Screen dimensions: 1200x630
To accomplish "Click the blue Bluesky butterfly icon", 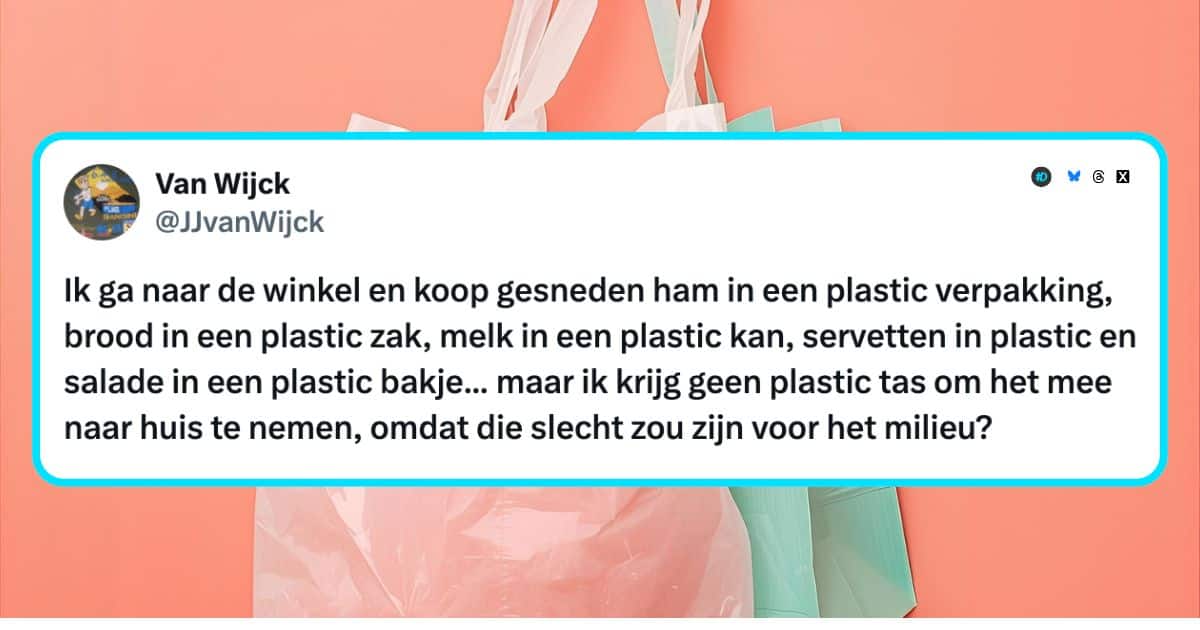I will tap(1074, 177).
